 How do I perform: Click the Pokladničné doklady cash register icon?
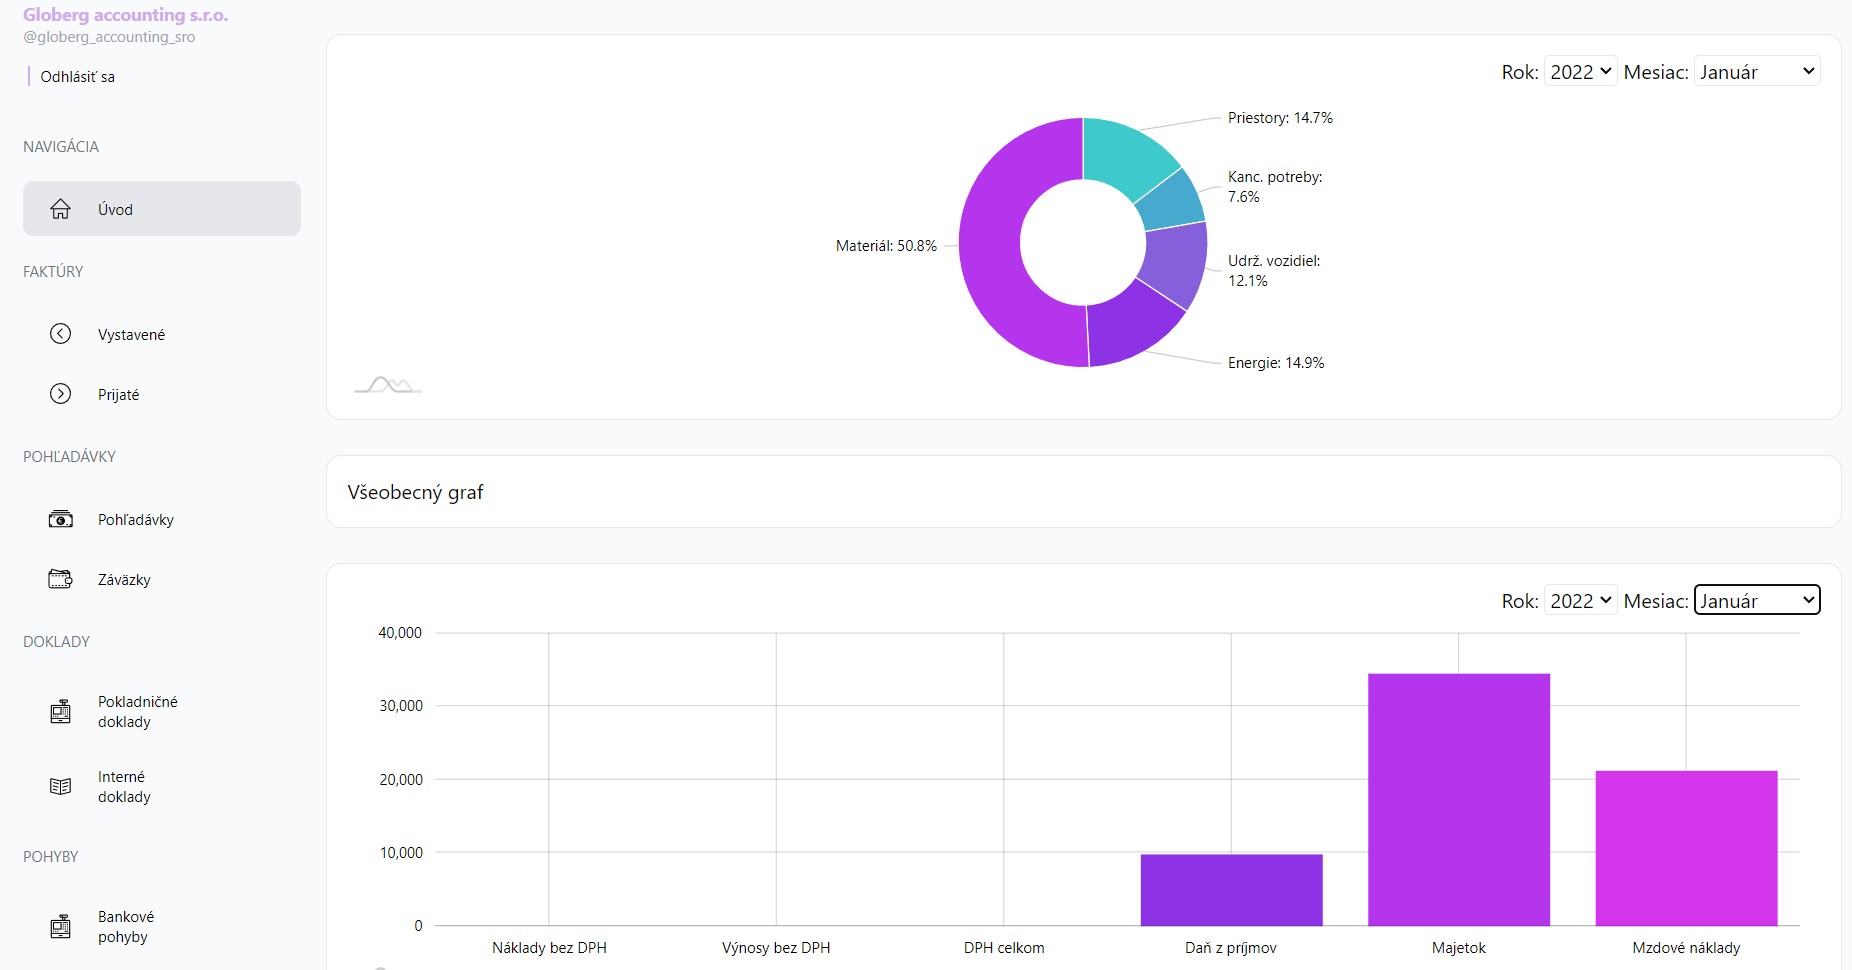click(61, 711)
